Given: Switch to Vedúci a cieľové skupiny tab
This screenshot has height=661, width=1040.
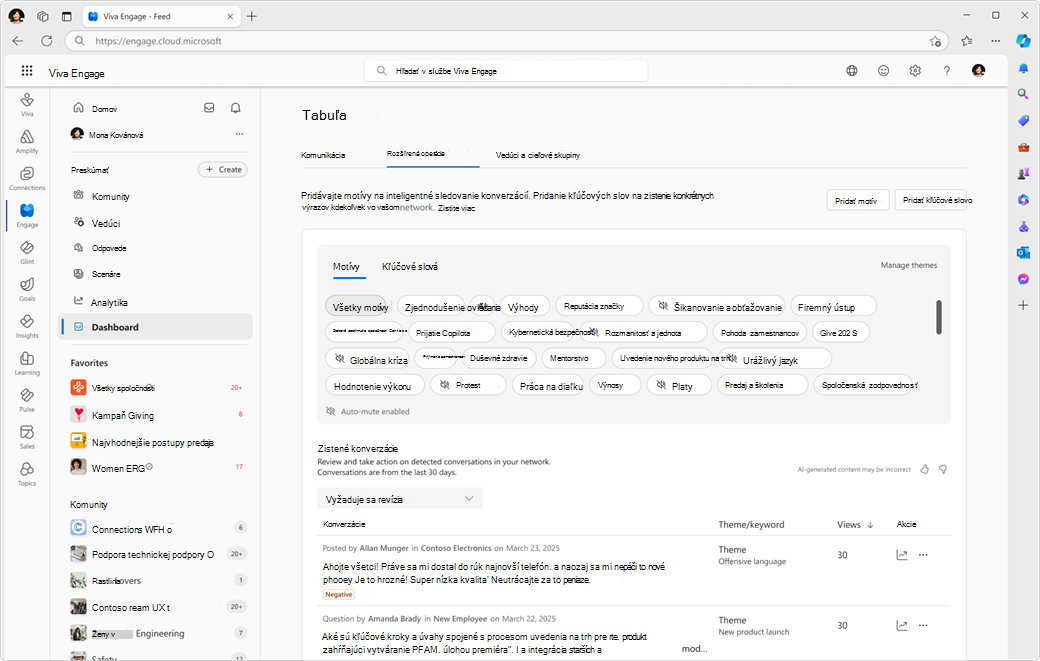Looking at the screenshot, I should tap(538, 155).
